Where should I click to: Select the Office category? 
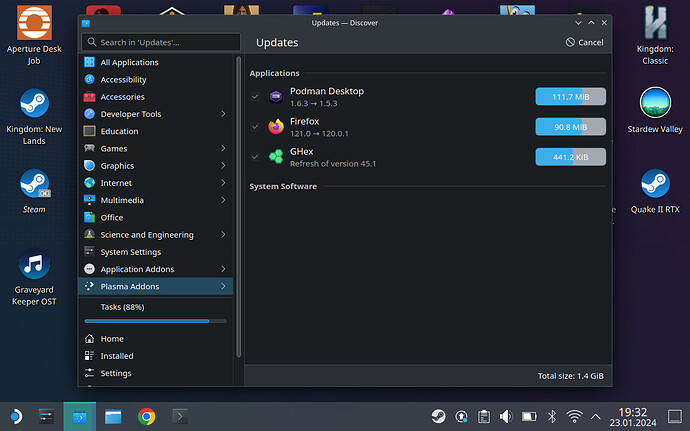[x=156, y=217]
